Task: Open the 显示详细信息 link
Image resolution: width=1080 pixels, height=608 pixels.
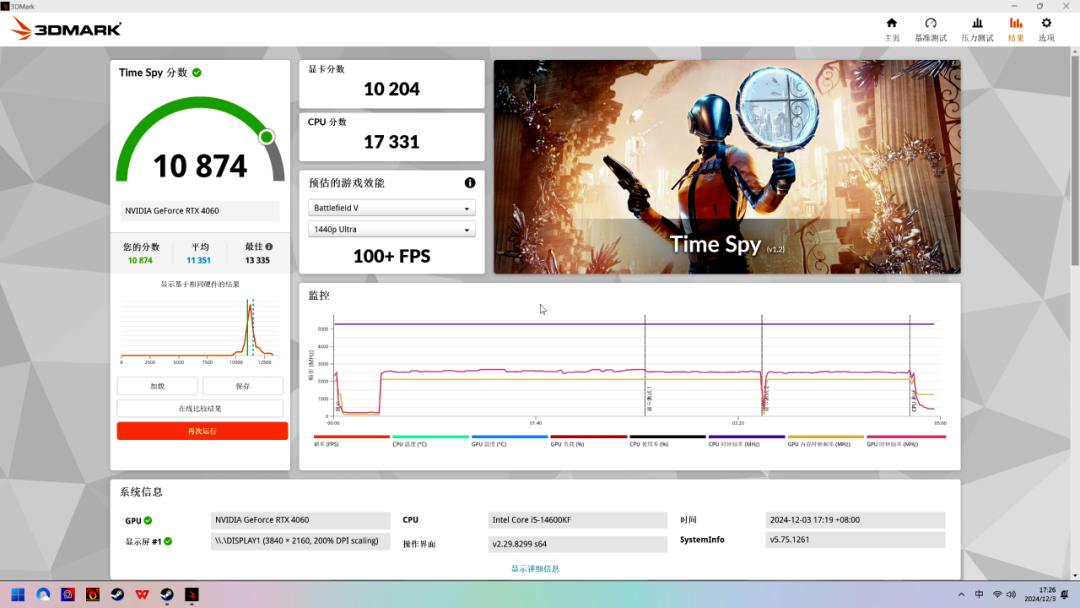Action: click(x=535, y=569)
